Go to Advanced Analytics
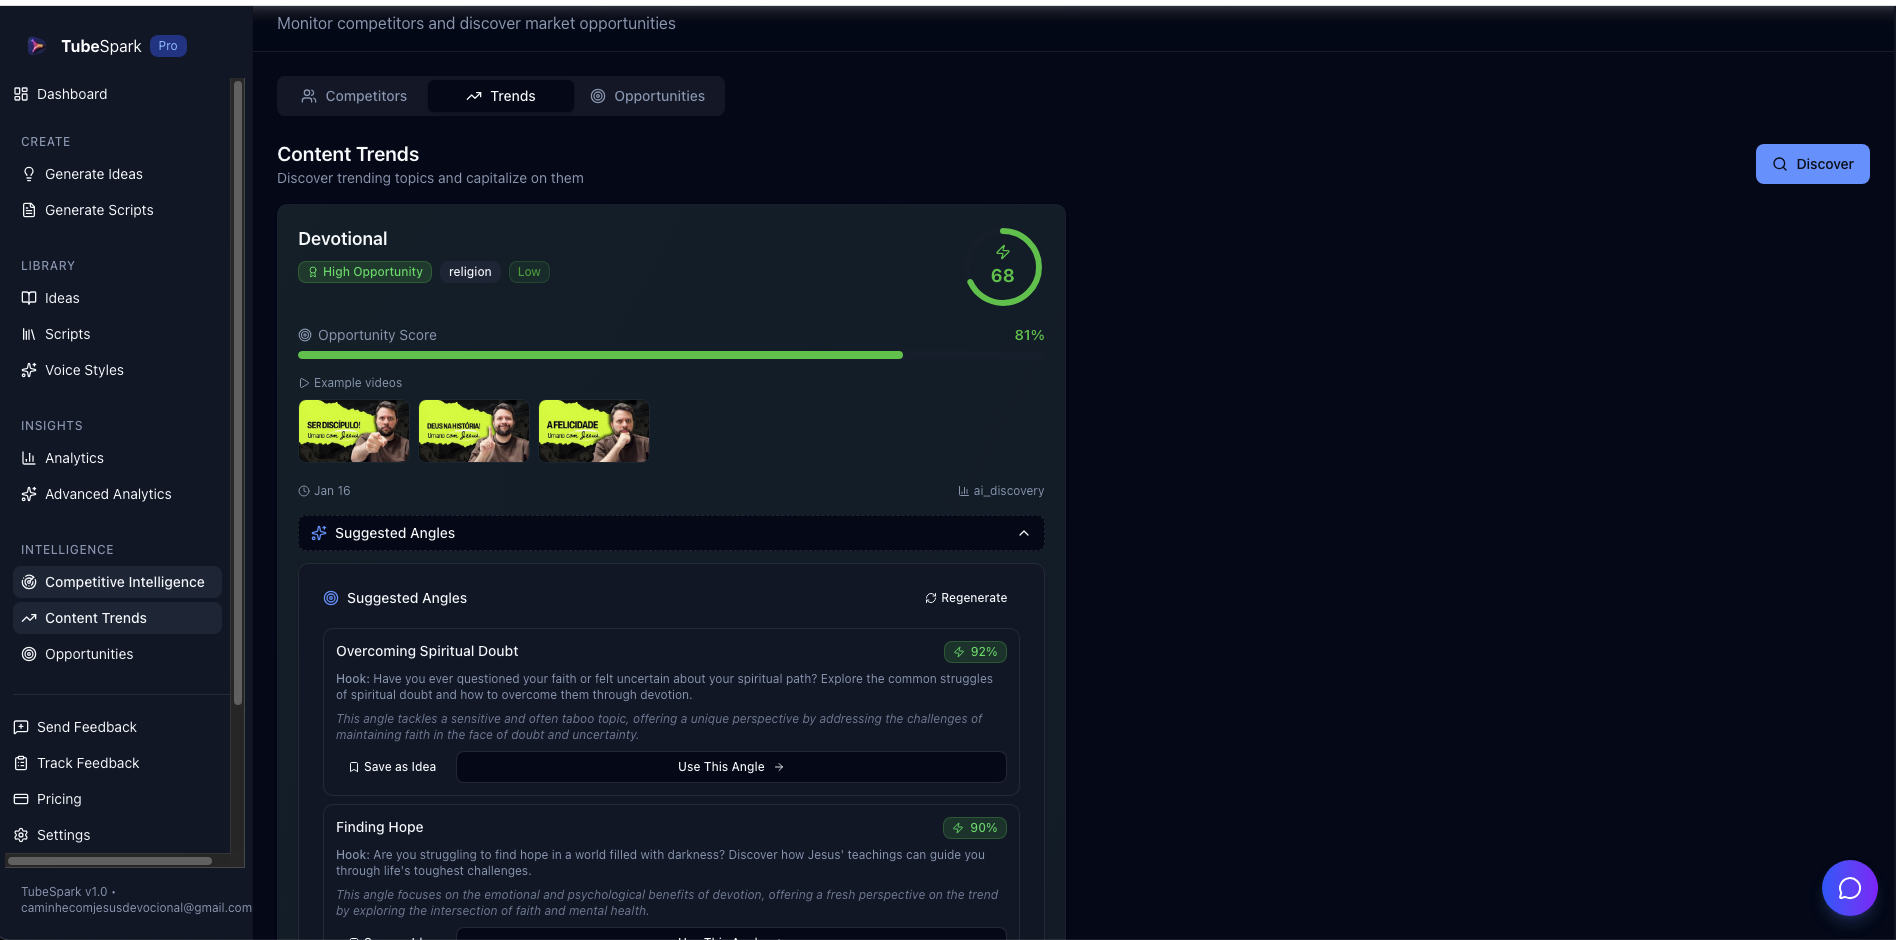The width and height of the screenshot is (1896, 940). 108,494
